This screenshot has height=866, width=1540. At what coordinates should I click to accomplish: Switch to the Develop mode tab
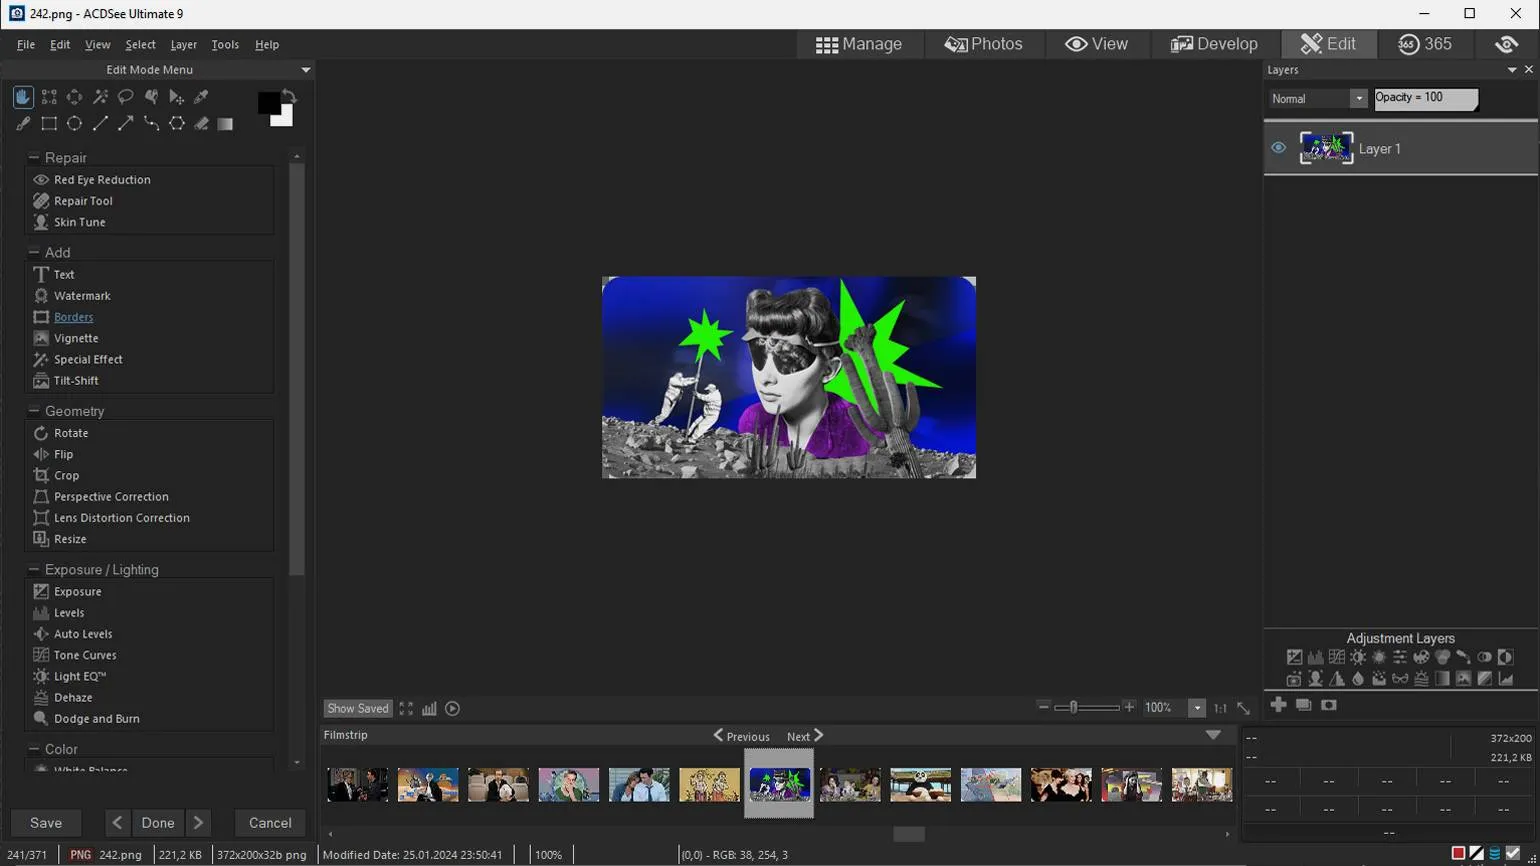(1214, 44)
